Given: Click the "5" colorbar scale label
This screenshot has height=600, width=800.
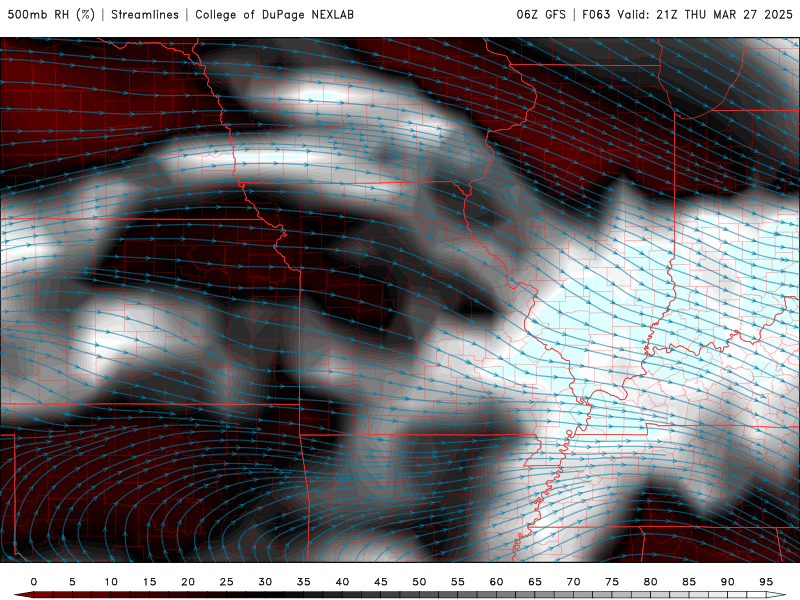Looking at the screenshot, I should coord(72,582).
